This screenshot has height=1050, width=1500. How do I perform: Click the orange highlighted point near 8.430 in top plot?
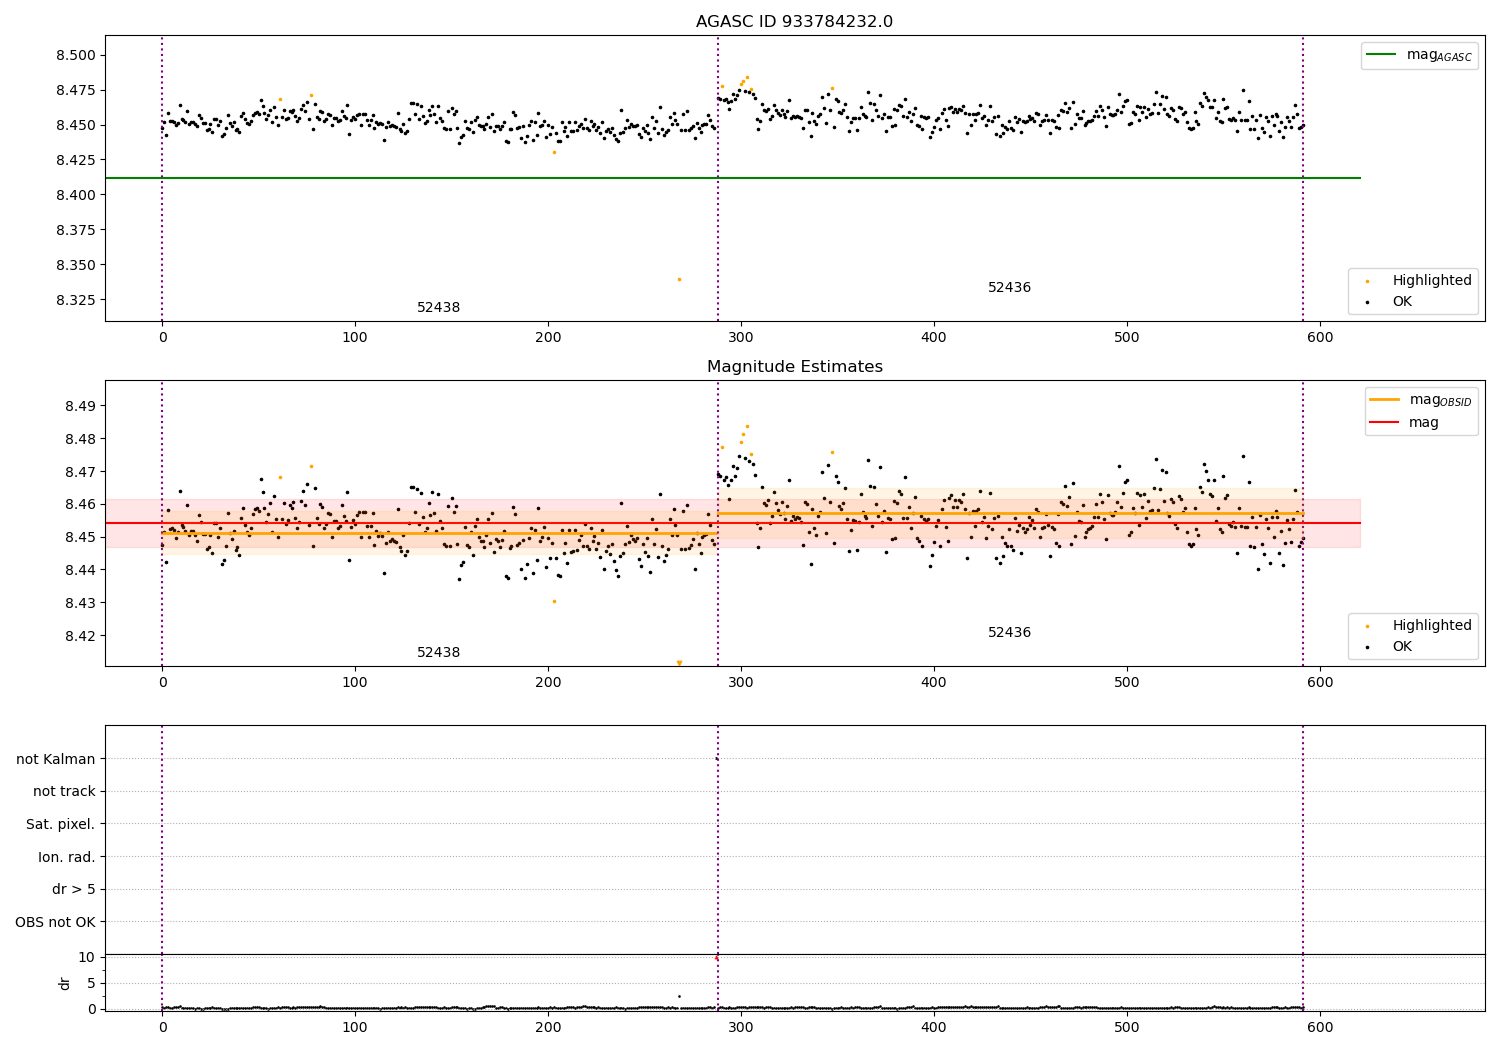tap(554, 152)
